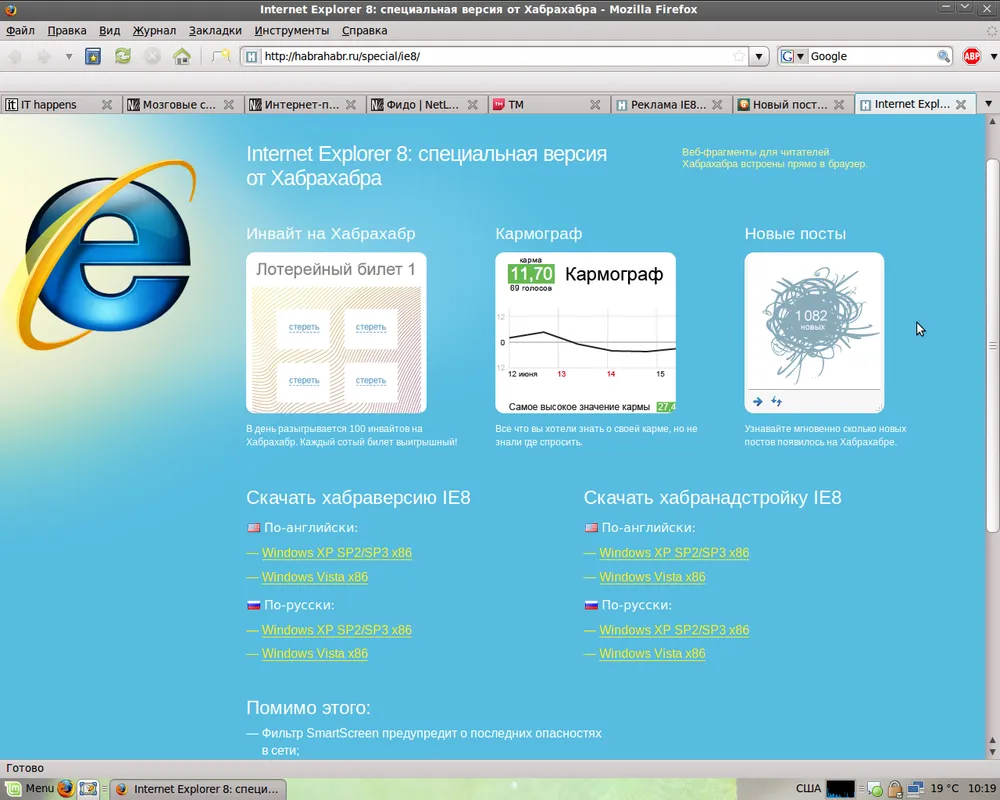Screen dimensions: 1000x800
Task: Click the vertical page scrollbar thumb
Action: 992,345
